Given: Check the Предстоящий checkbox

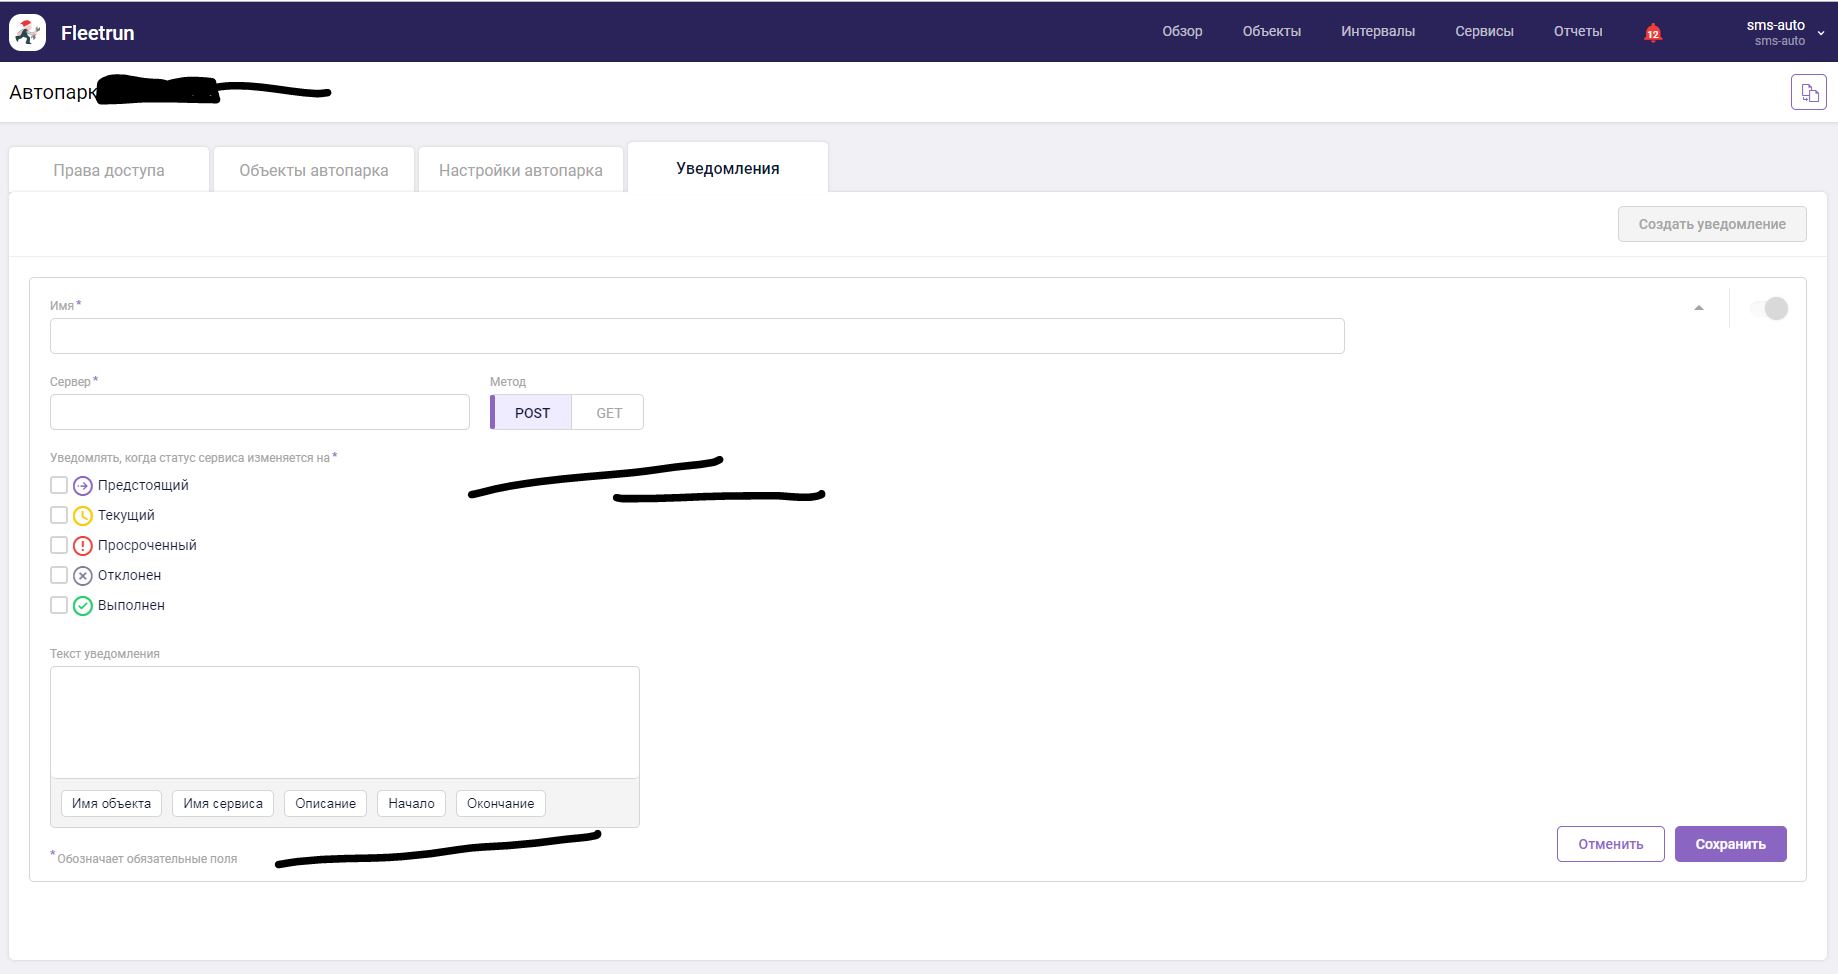Looking at the screenshot, I should [59, 485].
